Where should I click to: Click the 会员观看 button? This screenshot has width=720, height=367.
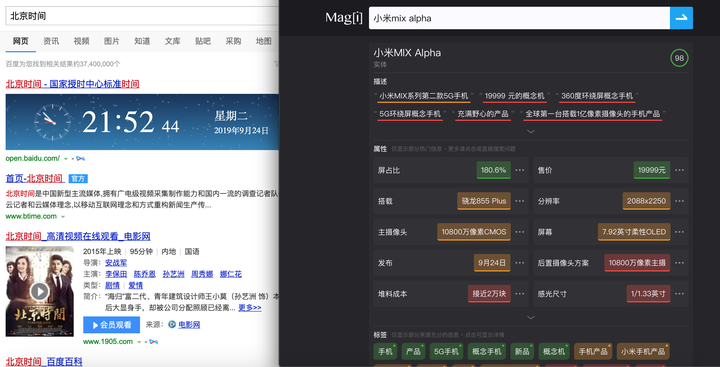coord(112,325)
